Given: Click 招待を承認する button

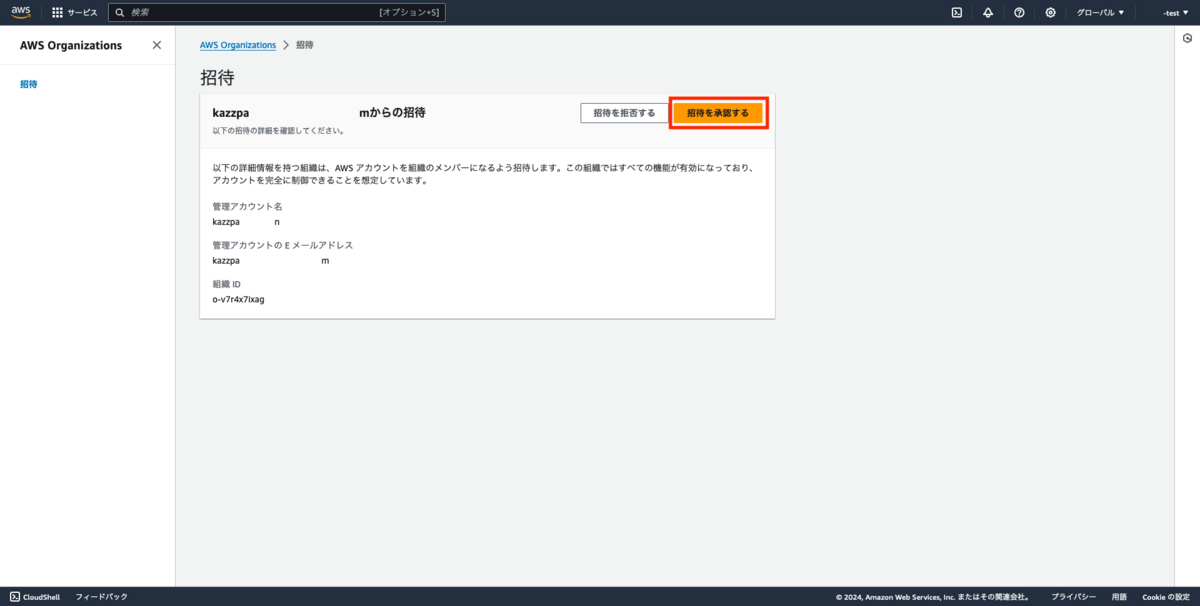Looking at the screenshot, I should (x=718, y=113).
